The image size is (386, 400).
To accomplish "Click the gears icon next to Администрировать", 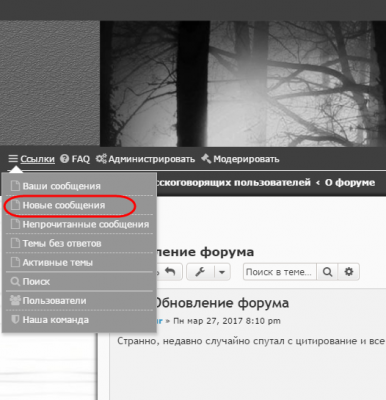I will click(101, 159).
